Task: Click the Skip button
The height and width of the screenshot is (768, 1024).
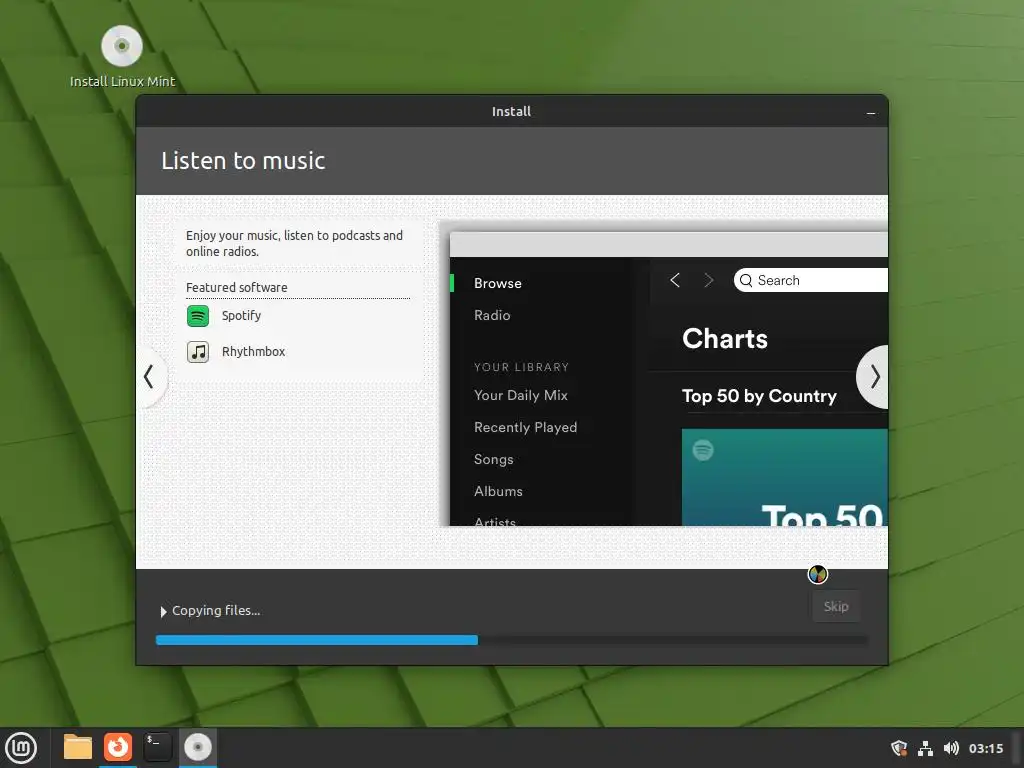Action: pos(836,607)
